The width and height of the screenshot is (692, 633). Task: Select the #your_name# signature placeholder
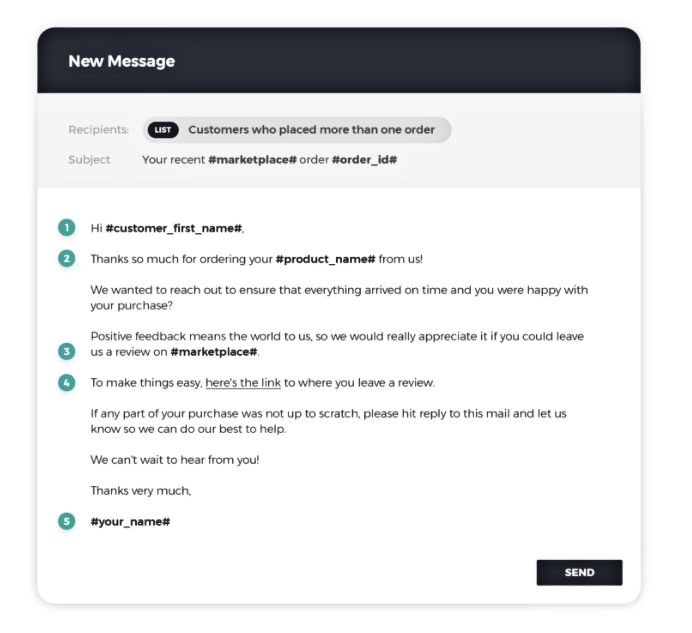(130, 522)
